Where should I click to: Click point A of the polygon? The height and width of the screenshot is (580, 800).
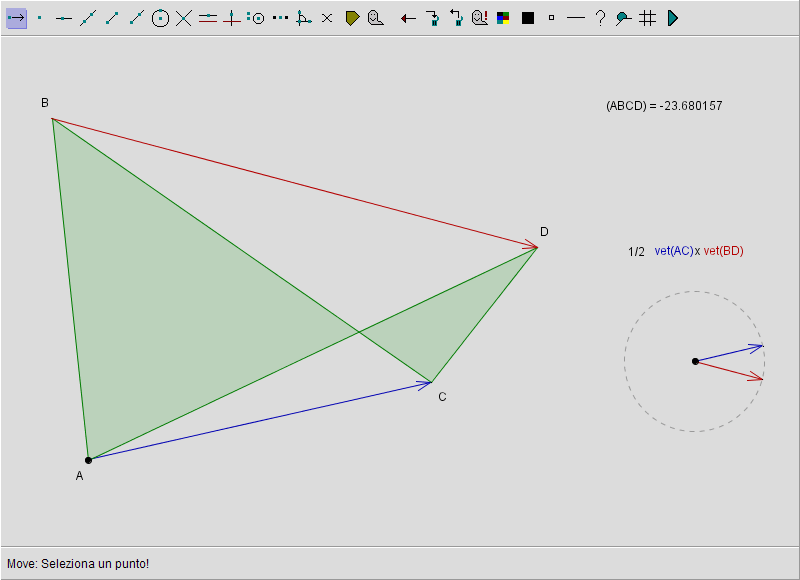point(88,460)
